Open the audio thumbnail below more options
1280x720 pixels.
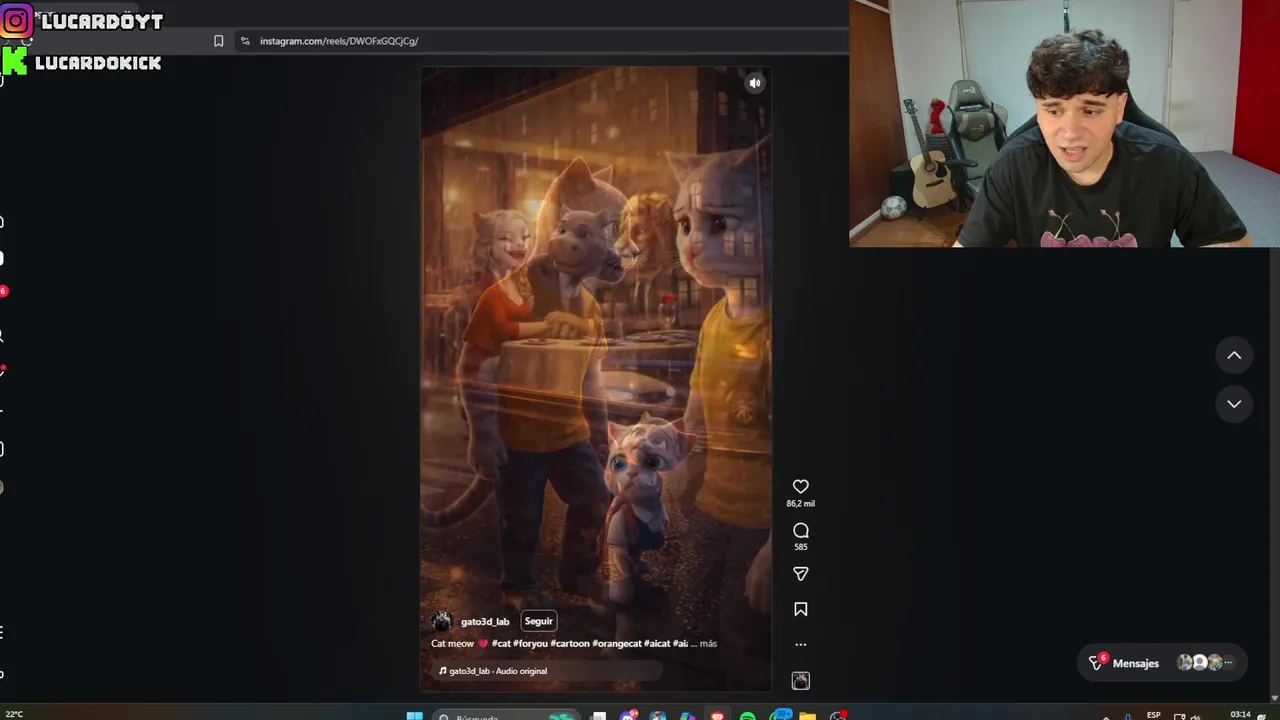pyautogui.click(x=800, y=681)
